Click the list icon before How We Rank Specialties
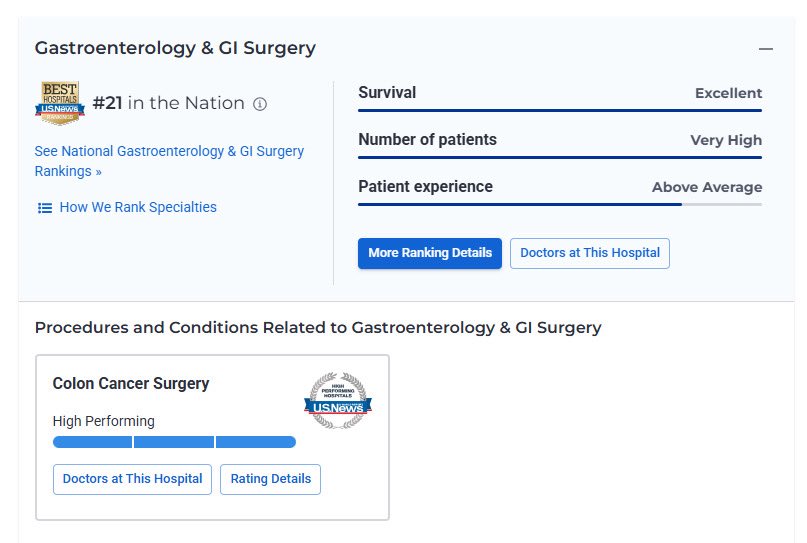The height and width of the screenshot is (543, 807). coord(45,208)
